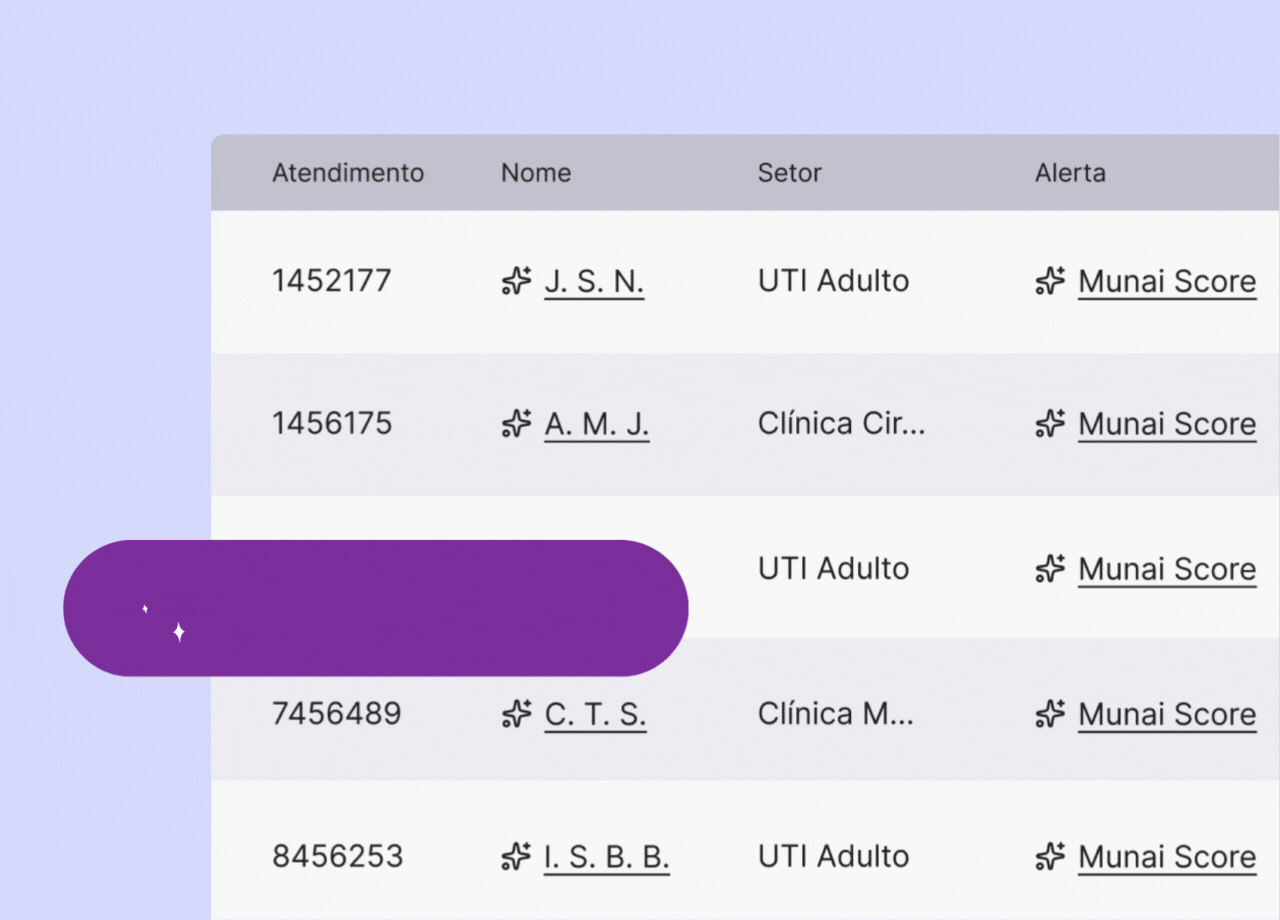This screenshot has width=1280, height=920.
Task: Click the sparkle icon beside I. S. B. B.
Action: click(x=516, y=856)
